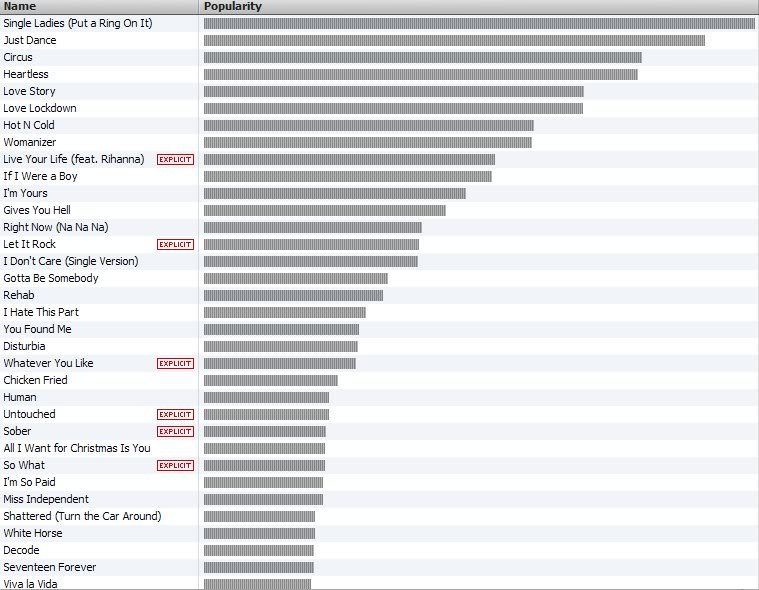Select the EXPLICIT badge beside So What

pyautogui.click(x=175, y=466)
